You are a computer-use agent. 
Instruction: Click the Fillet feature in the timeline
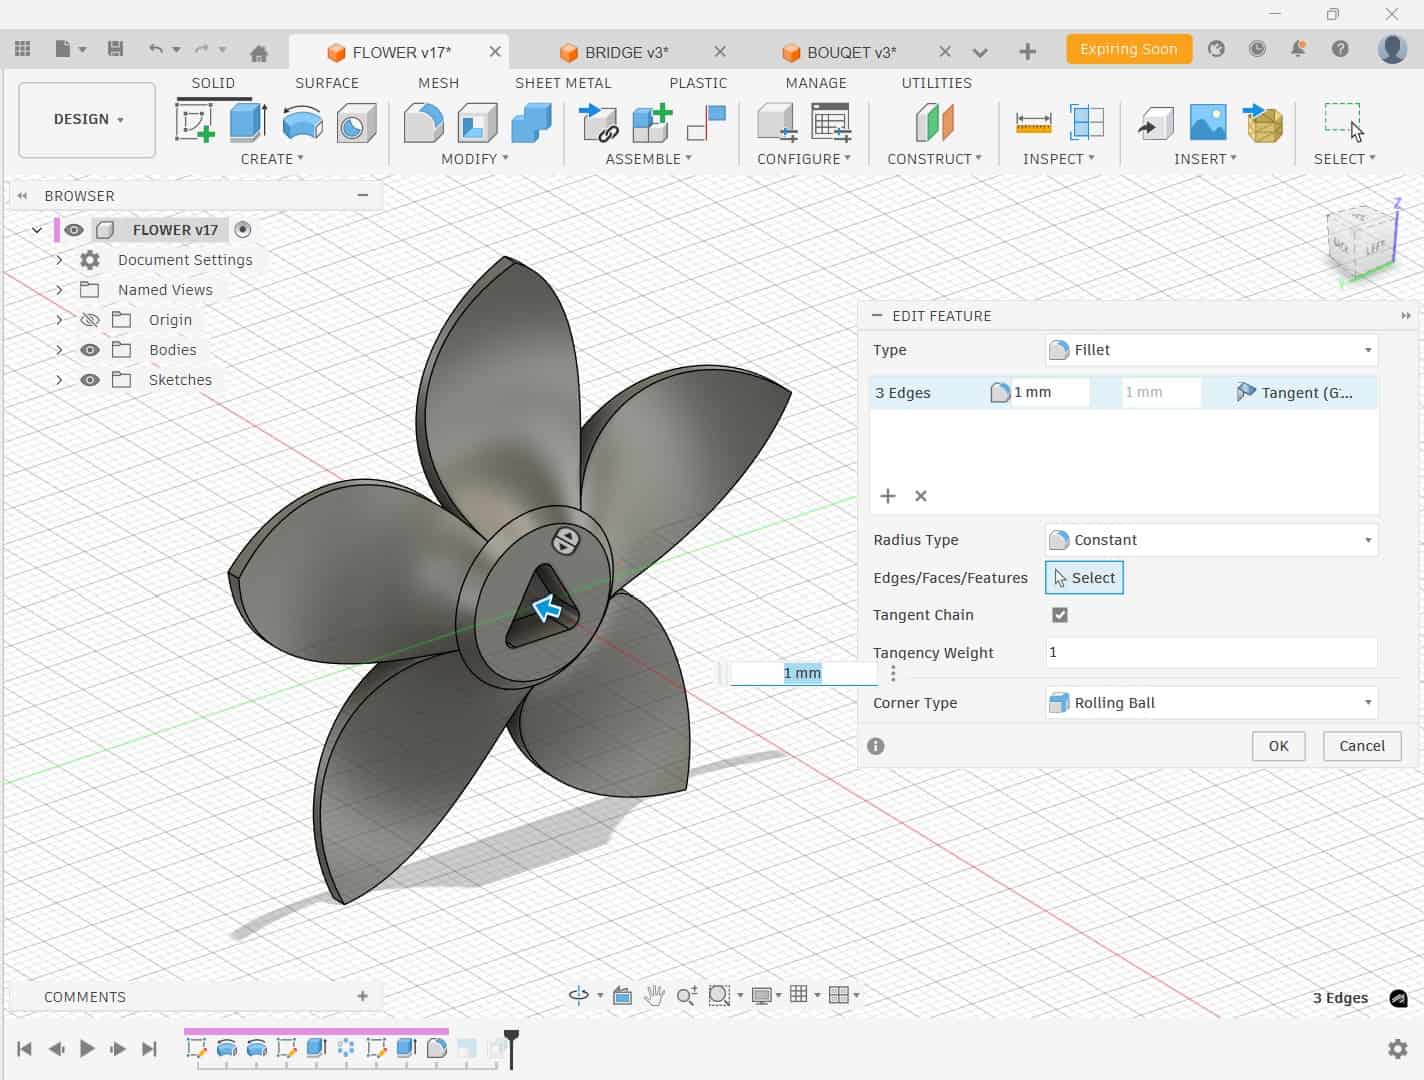pyautogui.click(x=436, y=1048)
